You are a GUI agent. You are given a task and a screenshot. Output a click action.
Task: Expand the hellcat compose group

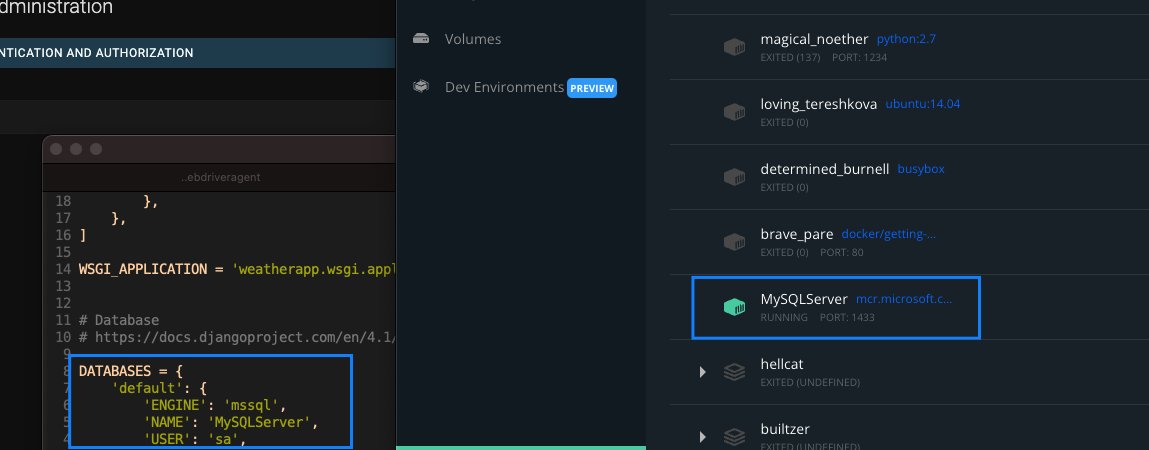(x=702, y=372)
